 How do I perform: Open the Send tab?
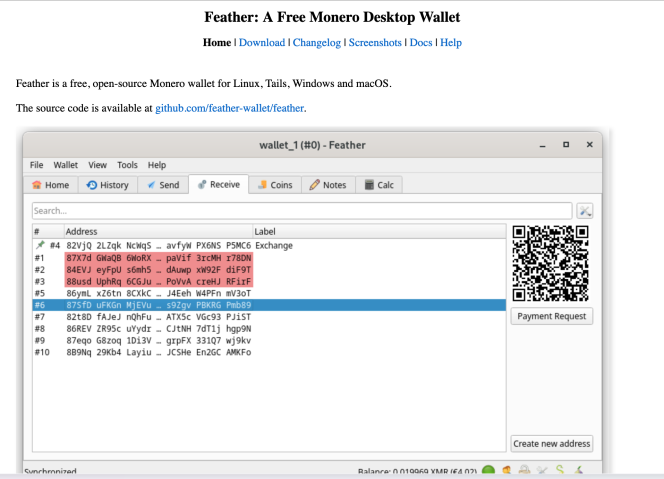[x=163, y=185]
